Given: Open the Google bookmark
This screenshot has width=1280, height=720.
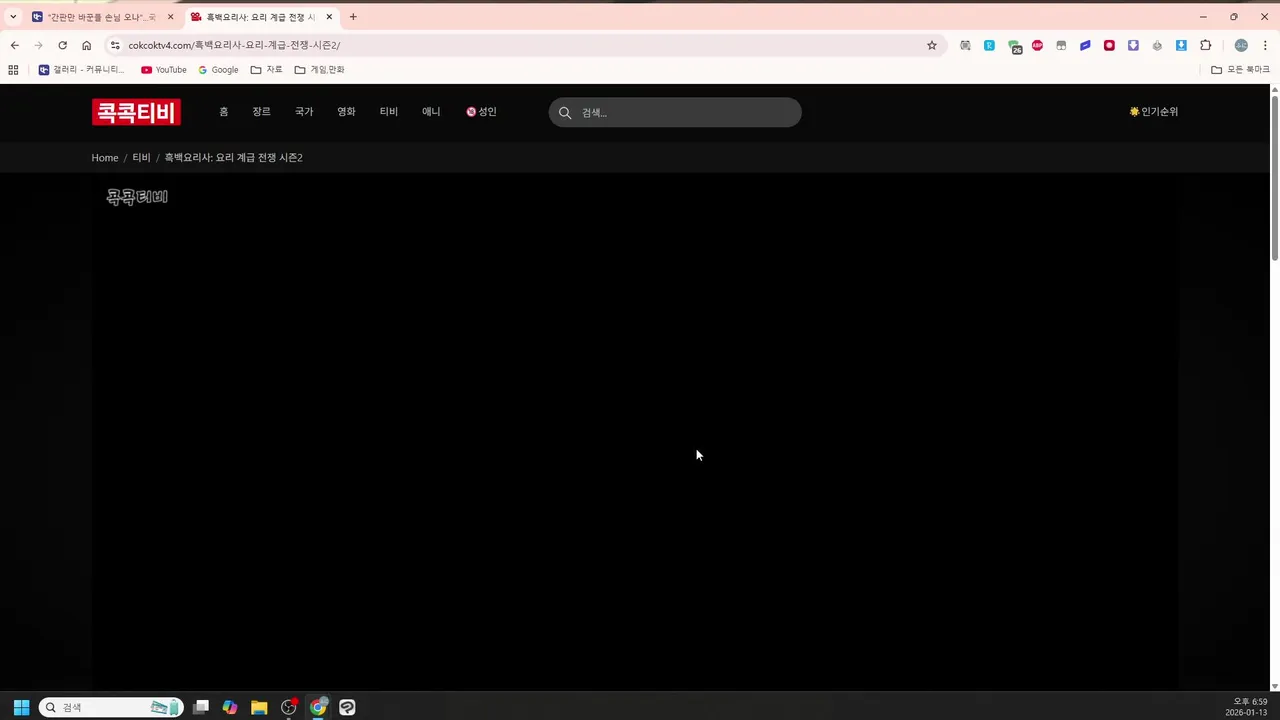Looking at the screenshot, I should click(218, 70).
